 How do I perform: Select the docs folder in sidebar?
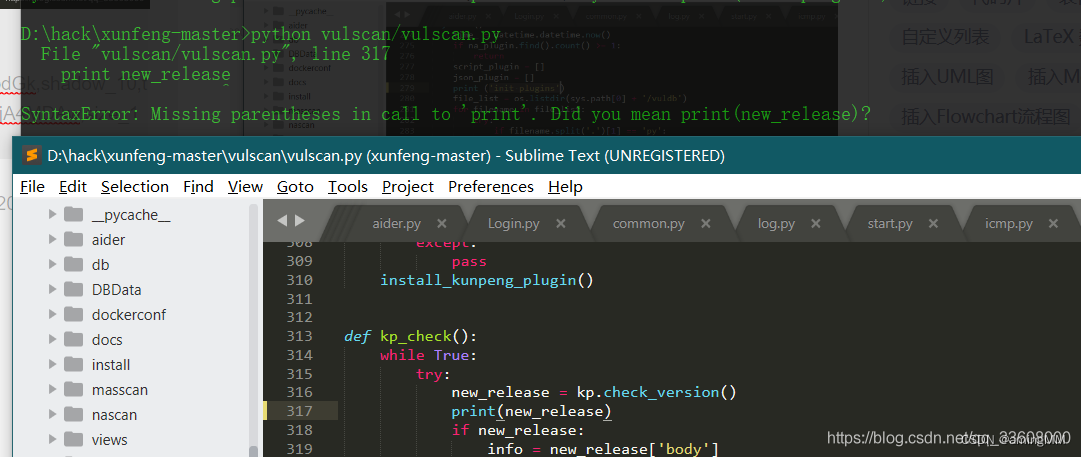(107, 340)
